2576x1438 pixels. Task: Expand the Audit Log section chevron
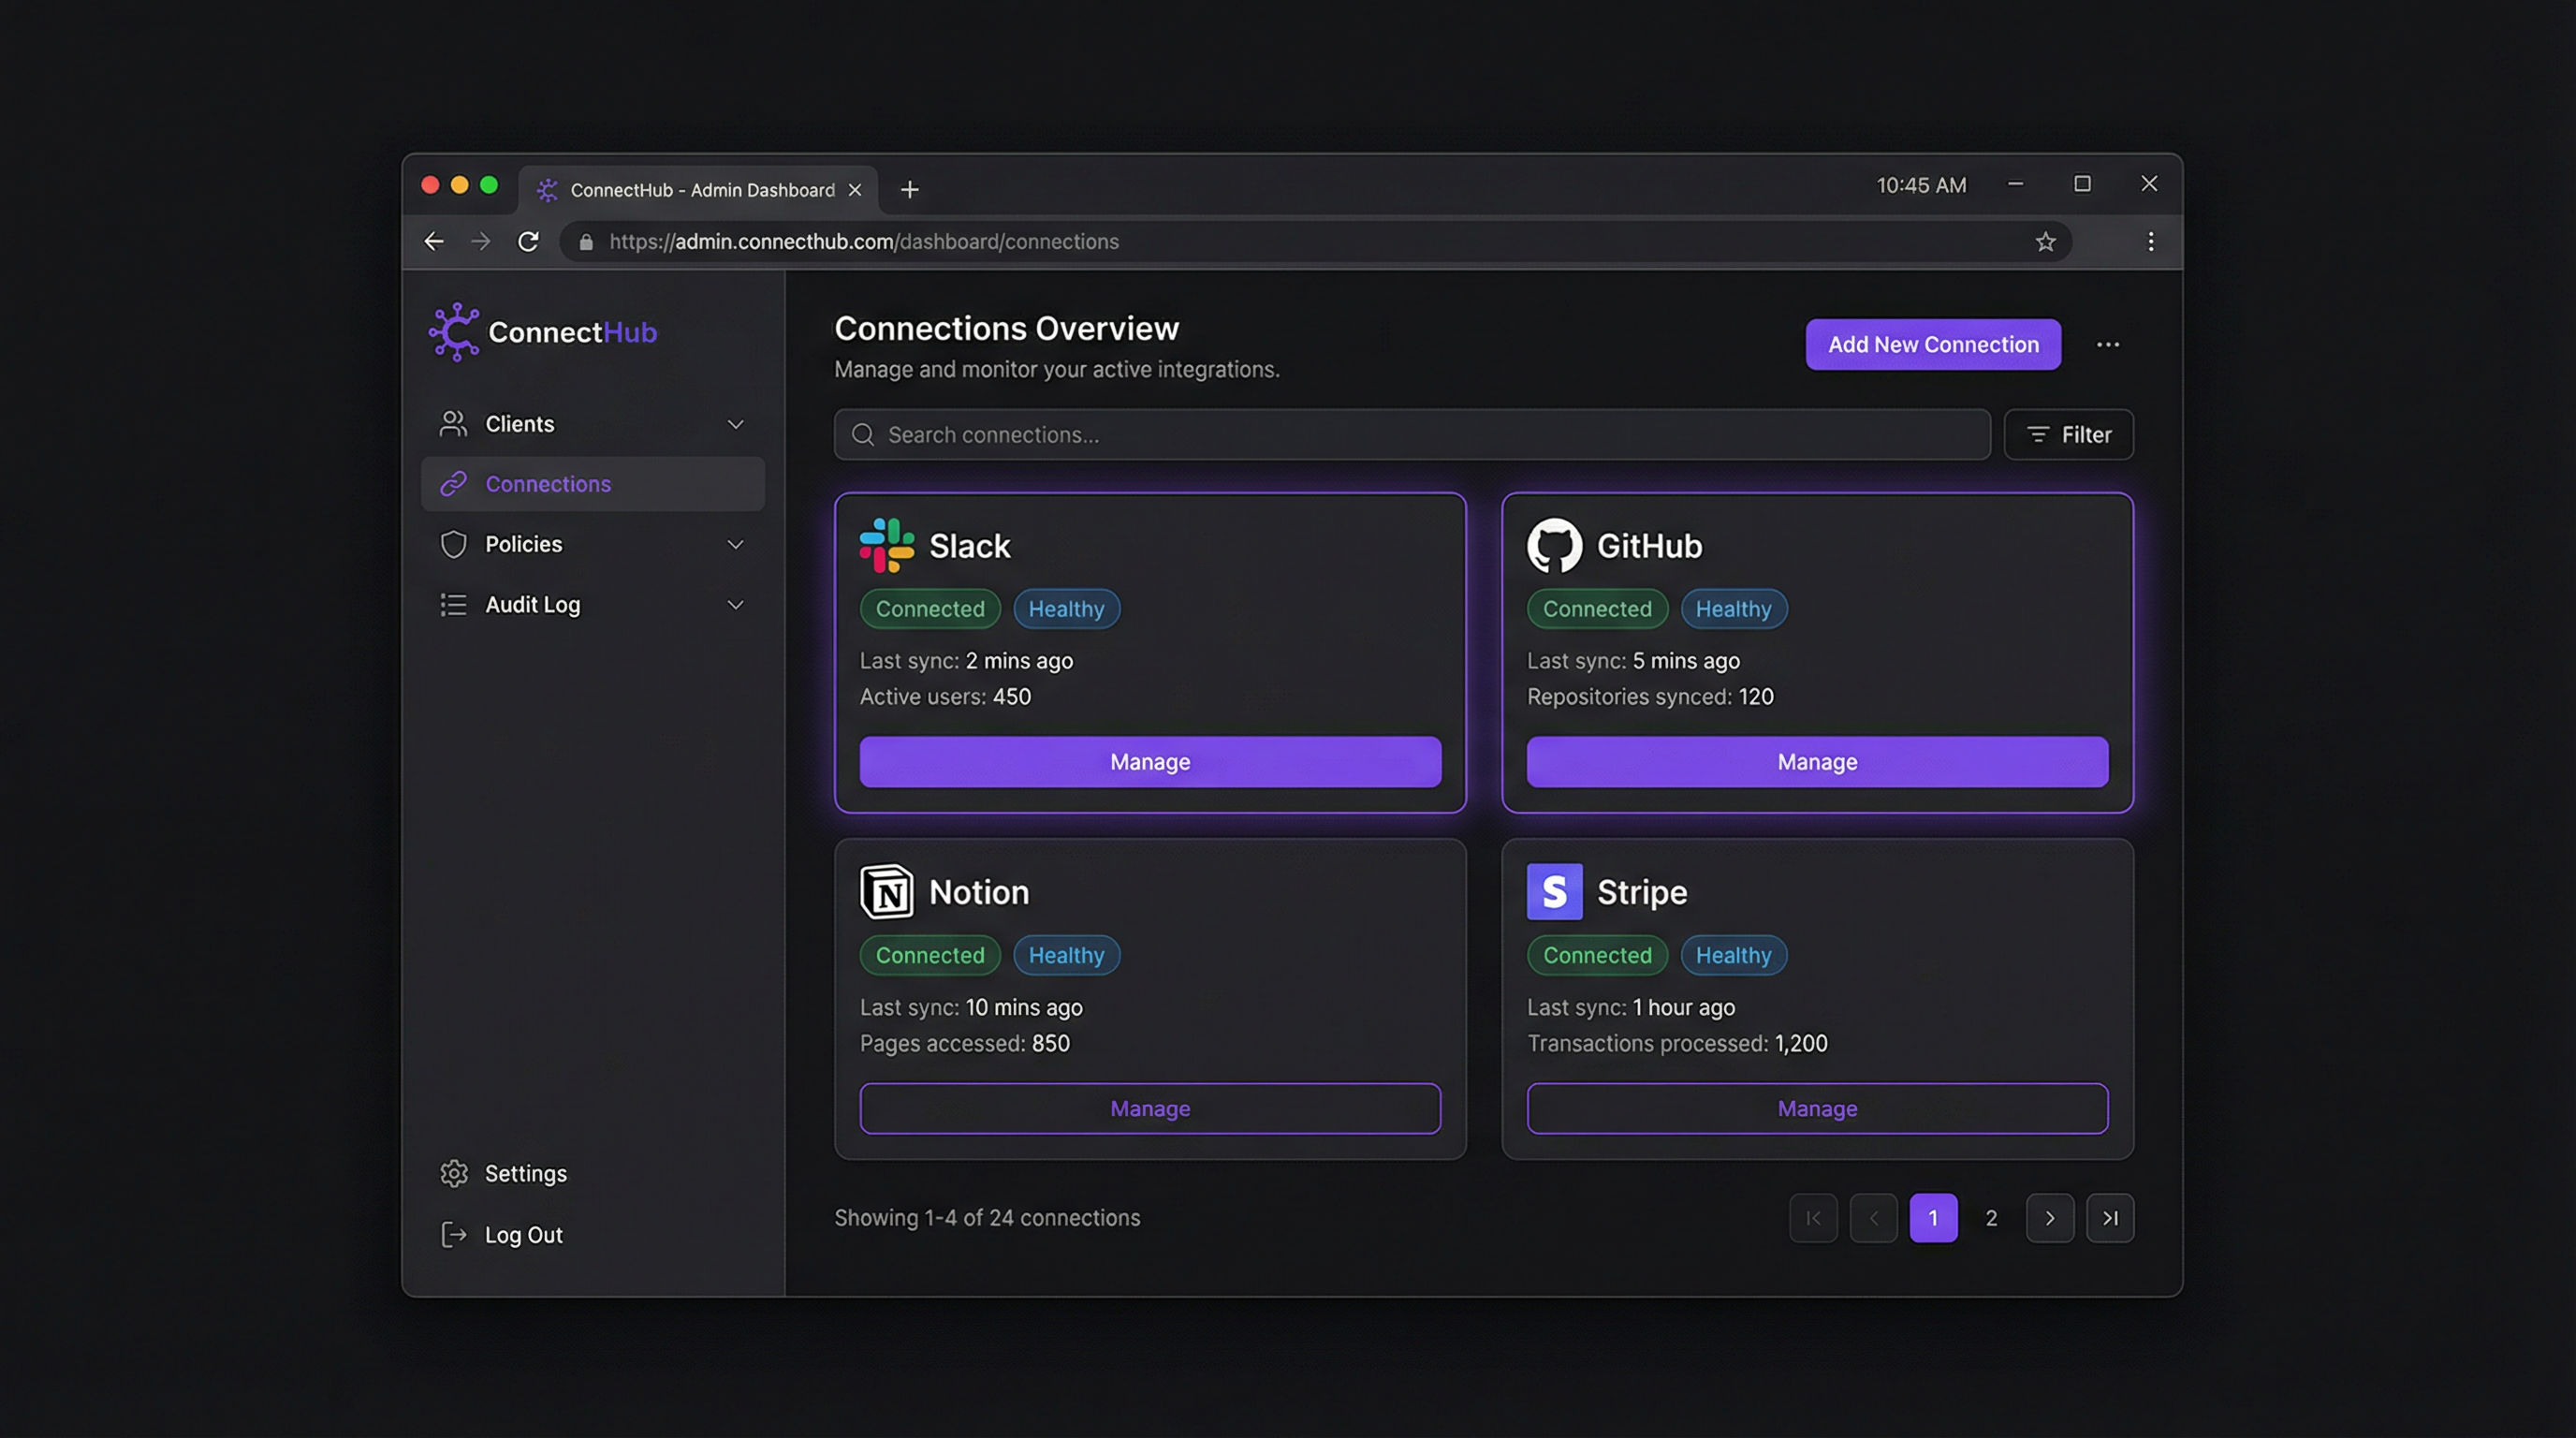pyautogui.click(x=736, y=604)
